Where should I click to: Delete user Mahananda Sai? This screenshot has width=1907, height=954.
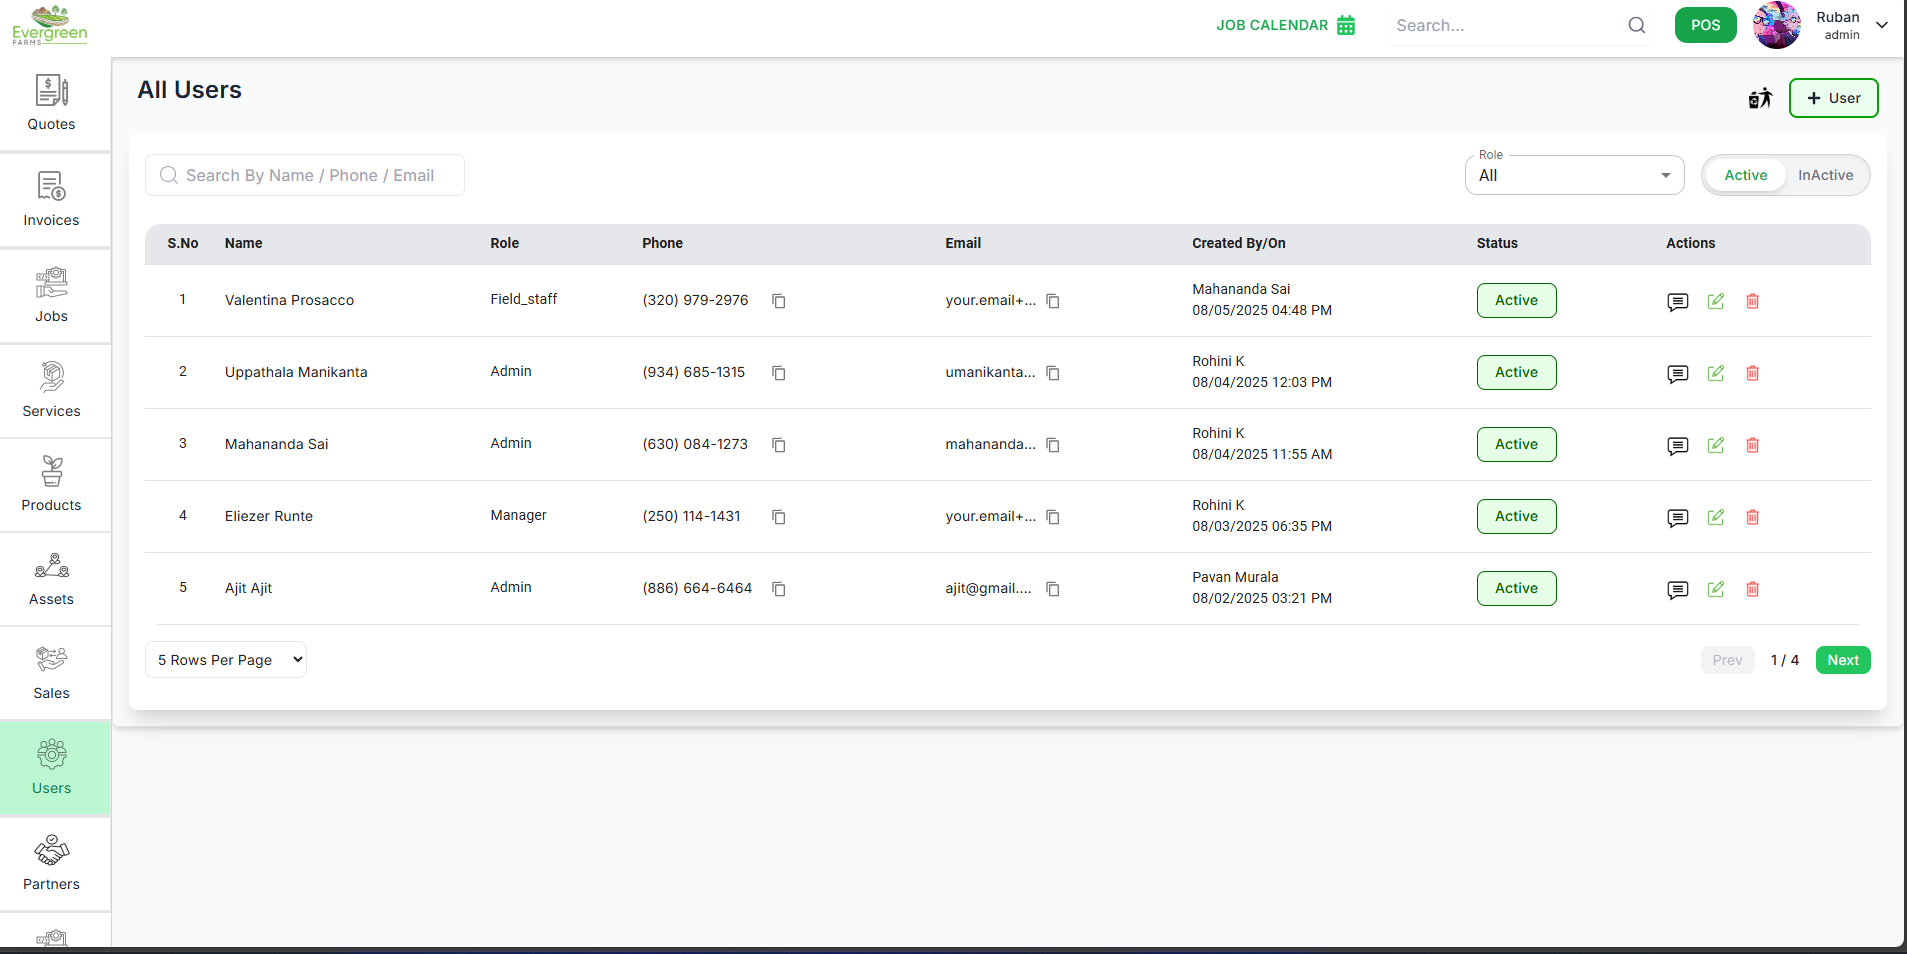click(x=1753, y=445)
